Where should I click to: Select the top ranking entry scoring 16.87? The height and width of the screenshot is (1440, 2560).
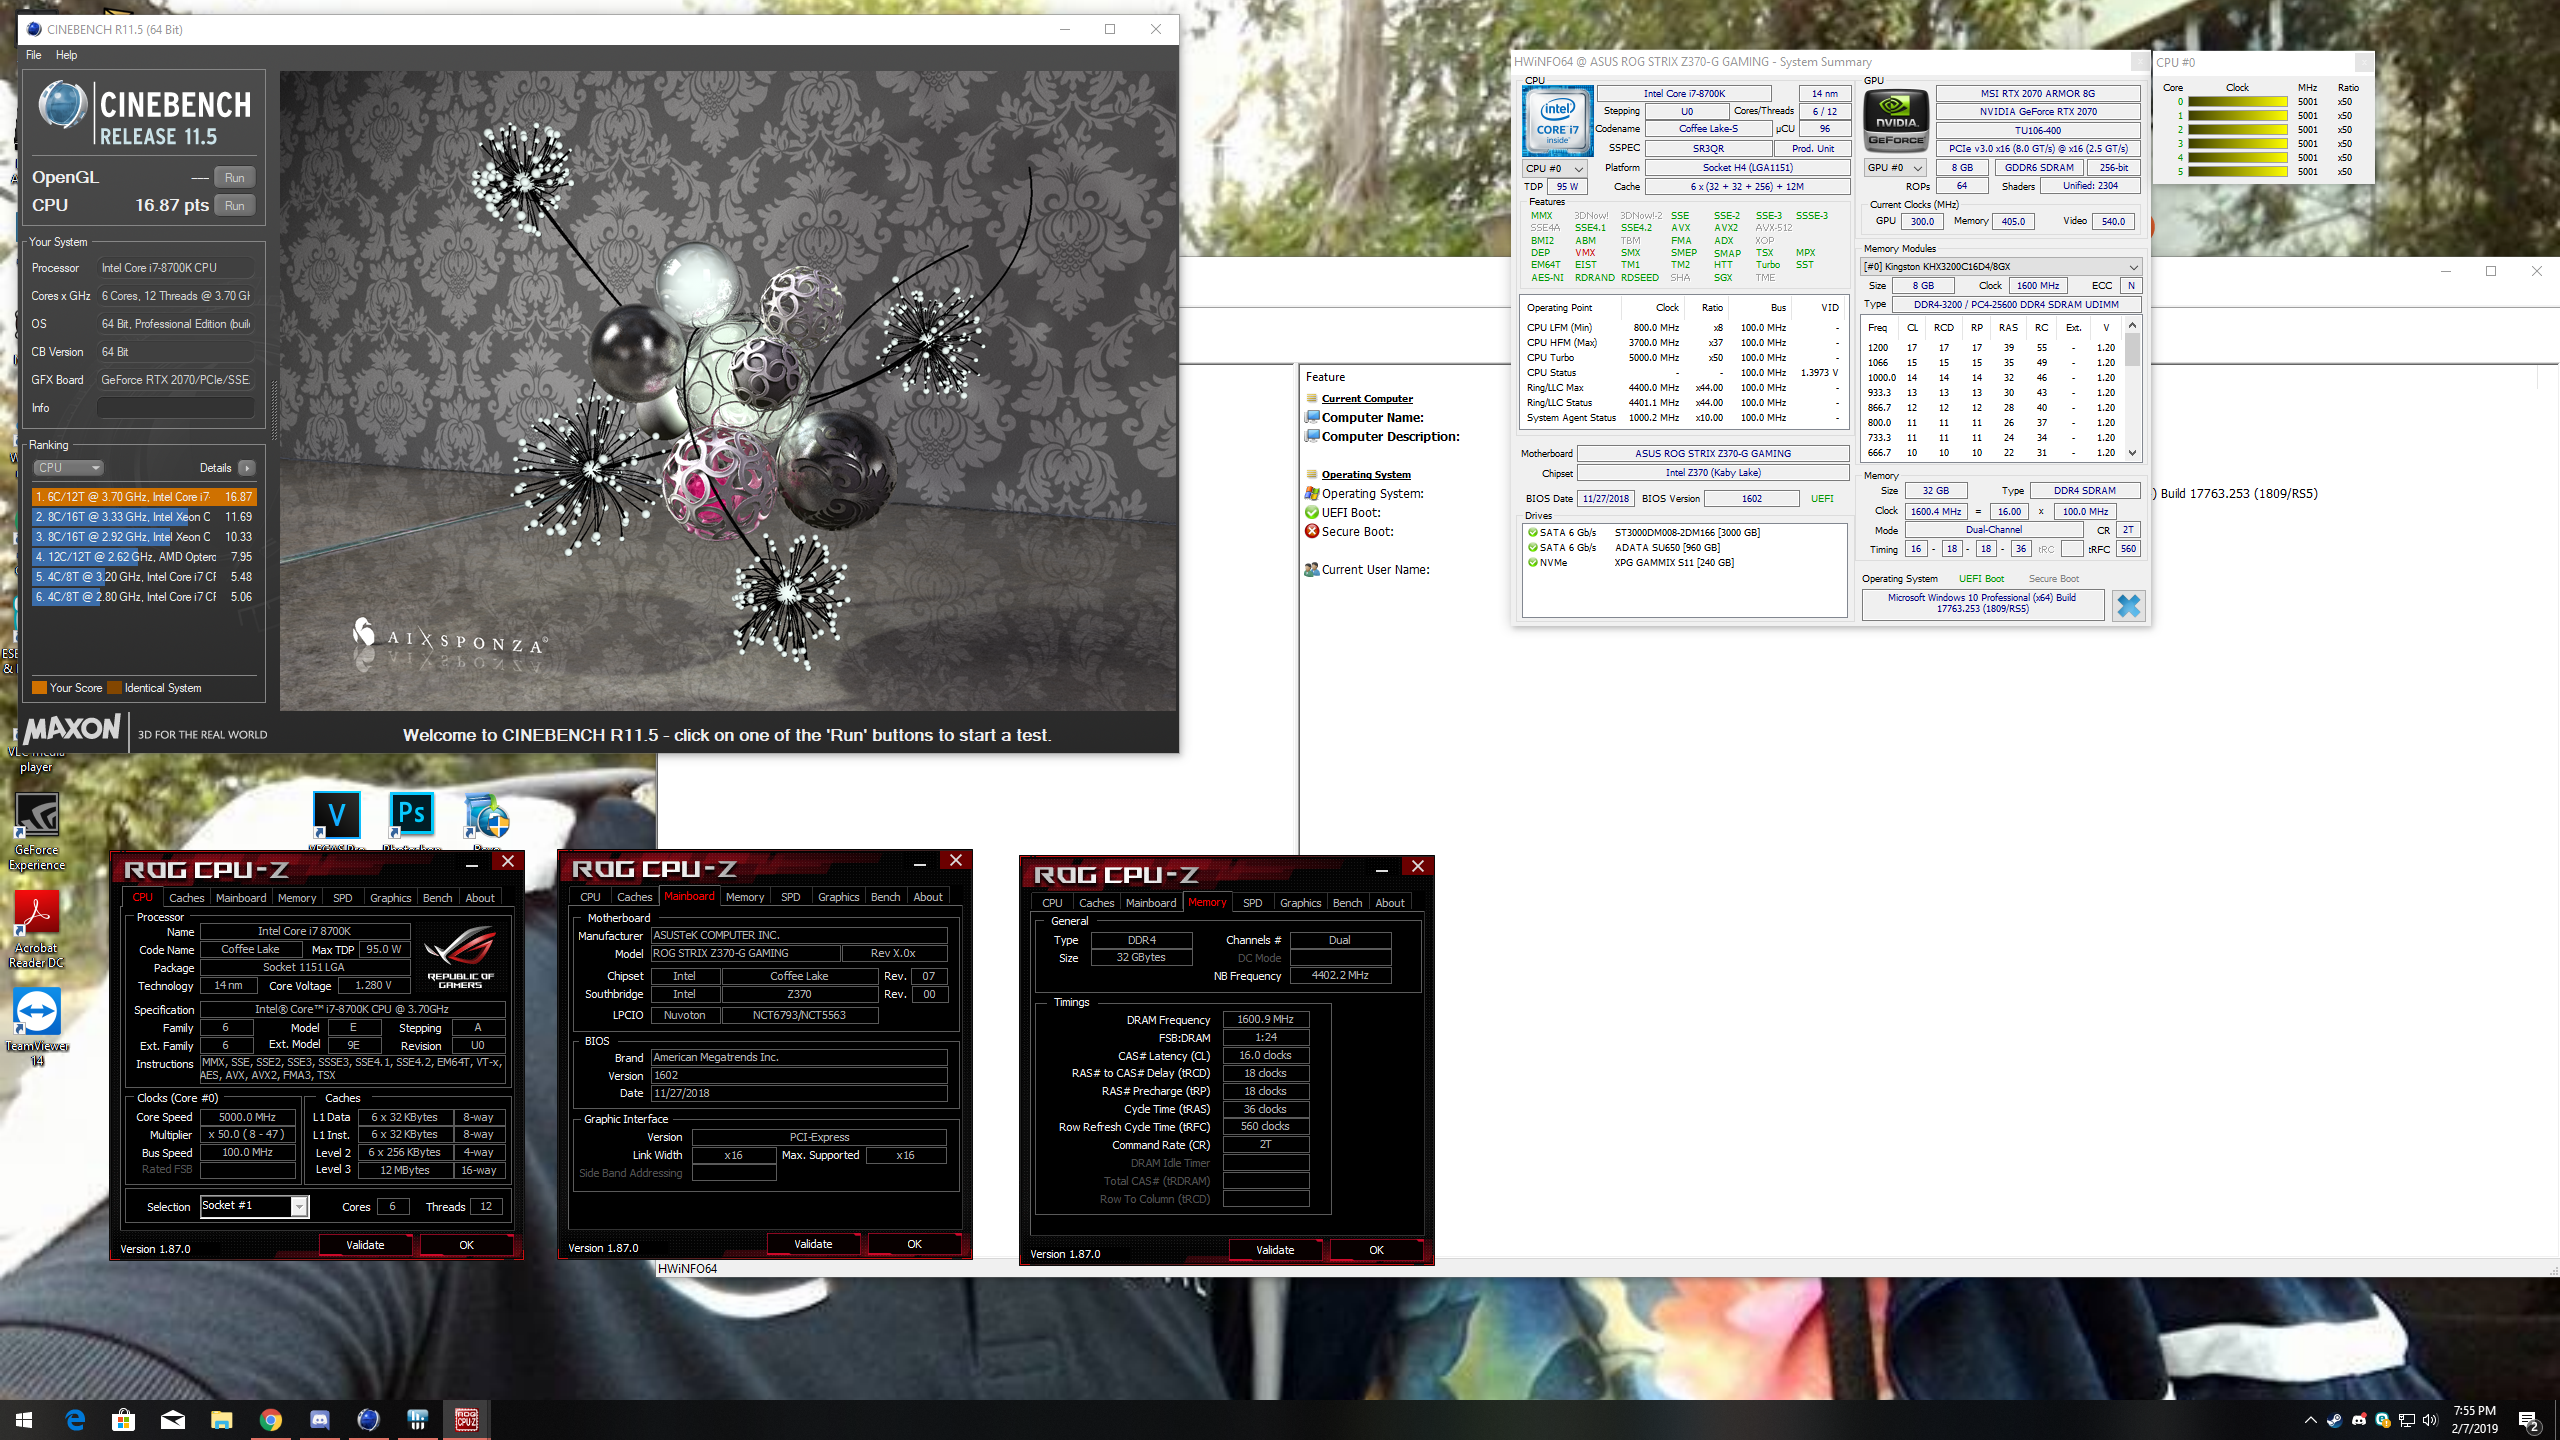click(144, 496)
